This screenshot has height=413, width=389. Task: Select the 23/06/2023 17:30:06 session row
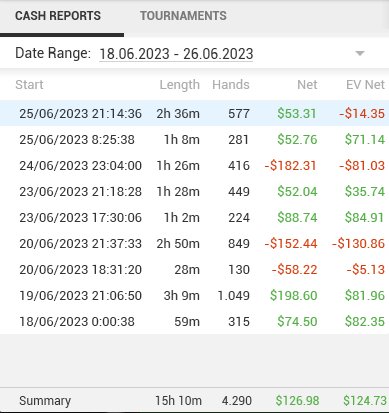point(194,217)
